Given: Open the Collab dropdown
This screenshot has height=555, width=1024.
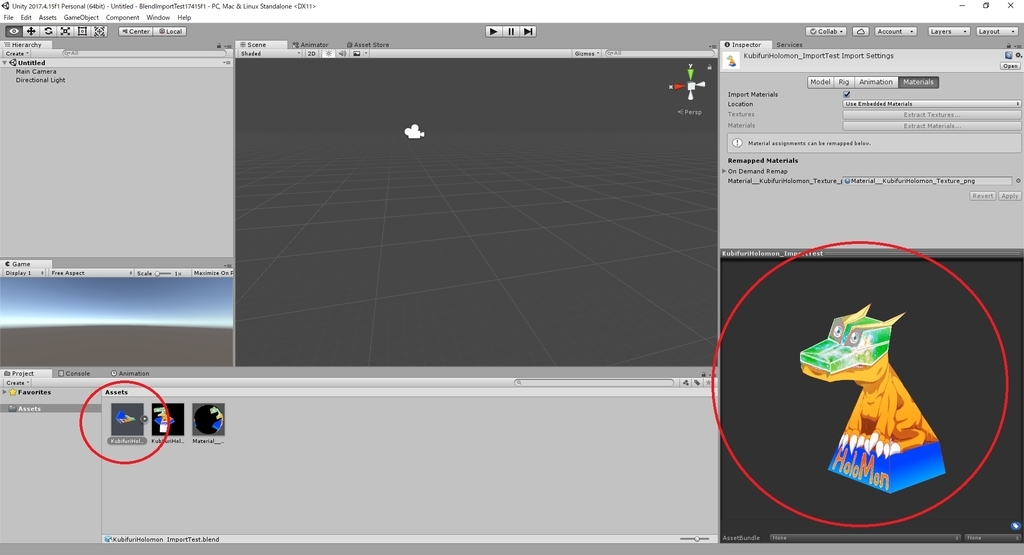Looking at the screenshot, I should (826, 31).
